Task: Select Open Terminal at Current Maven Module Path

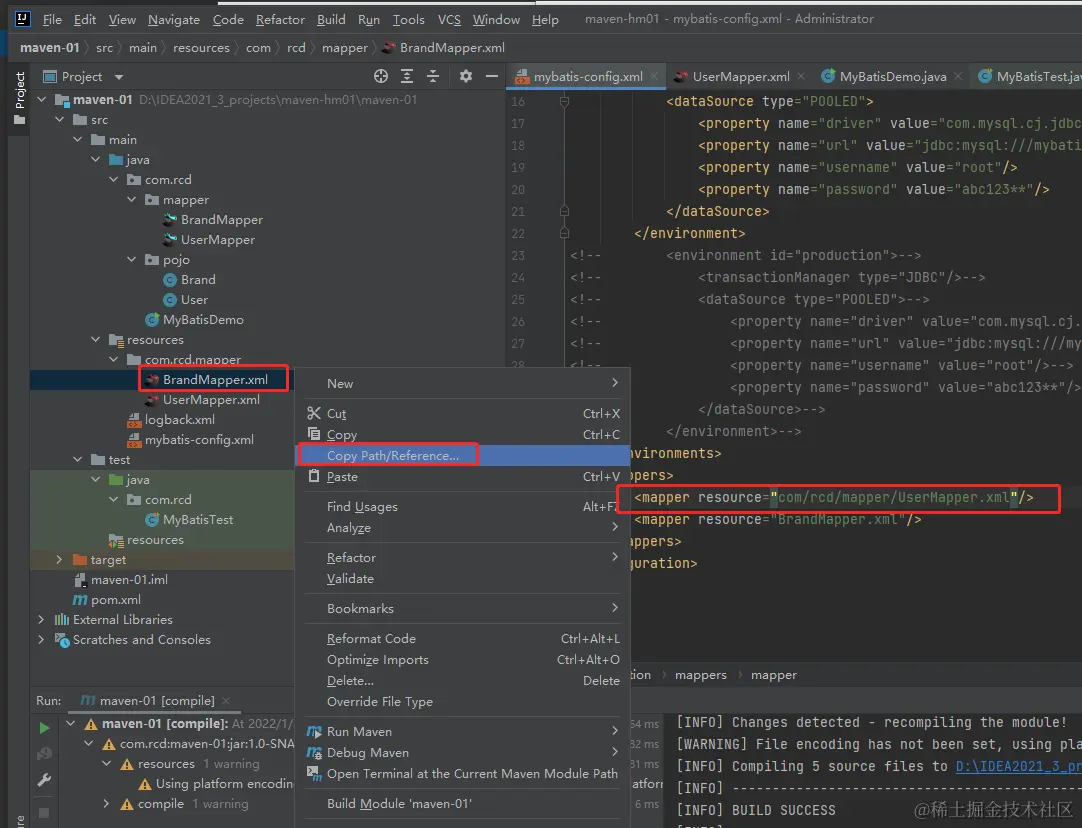Action: pos(462,774)
